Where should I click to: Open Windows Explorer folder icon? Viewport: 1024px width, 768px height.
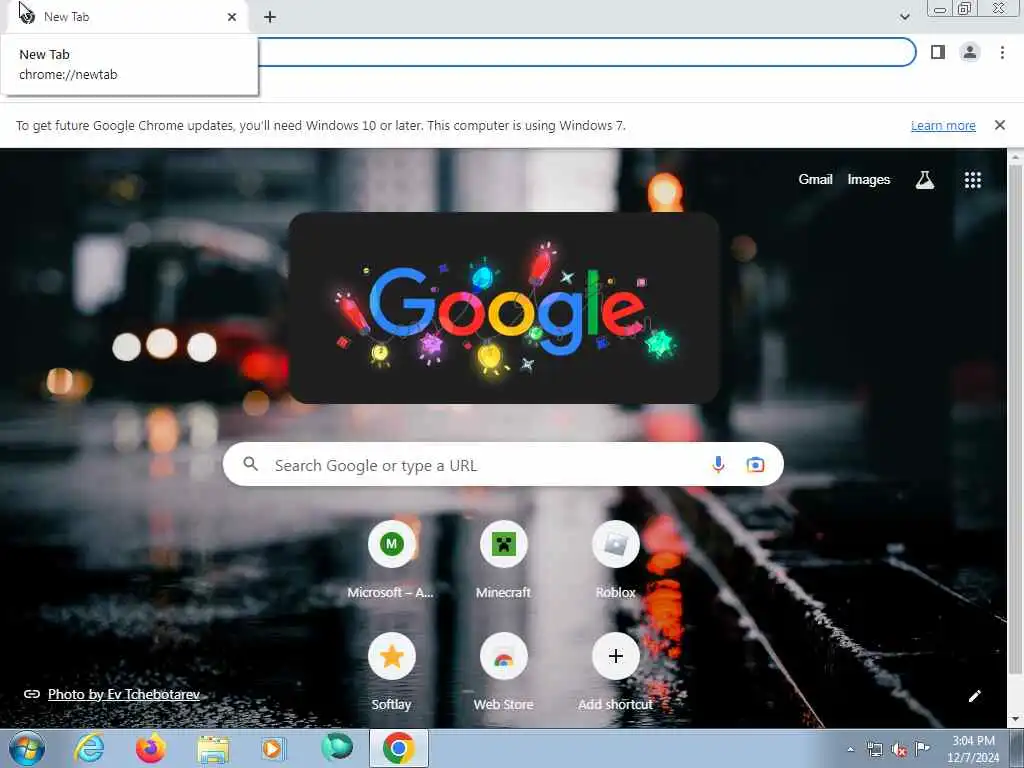click(213, 749)
